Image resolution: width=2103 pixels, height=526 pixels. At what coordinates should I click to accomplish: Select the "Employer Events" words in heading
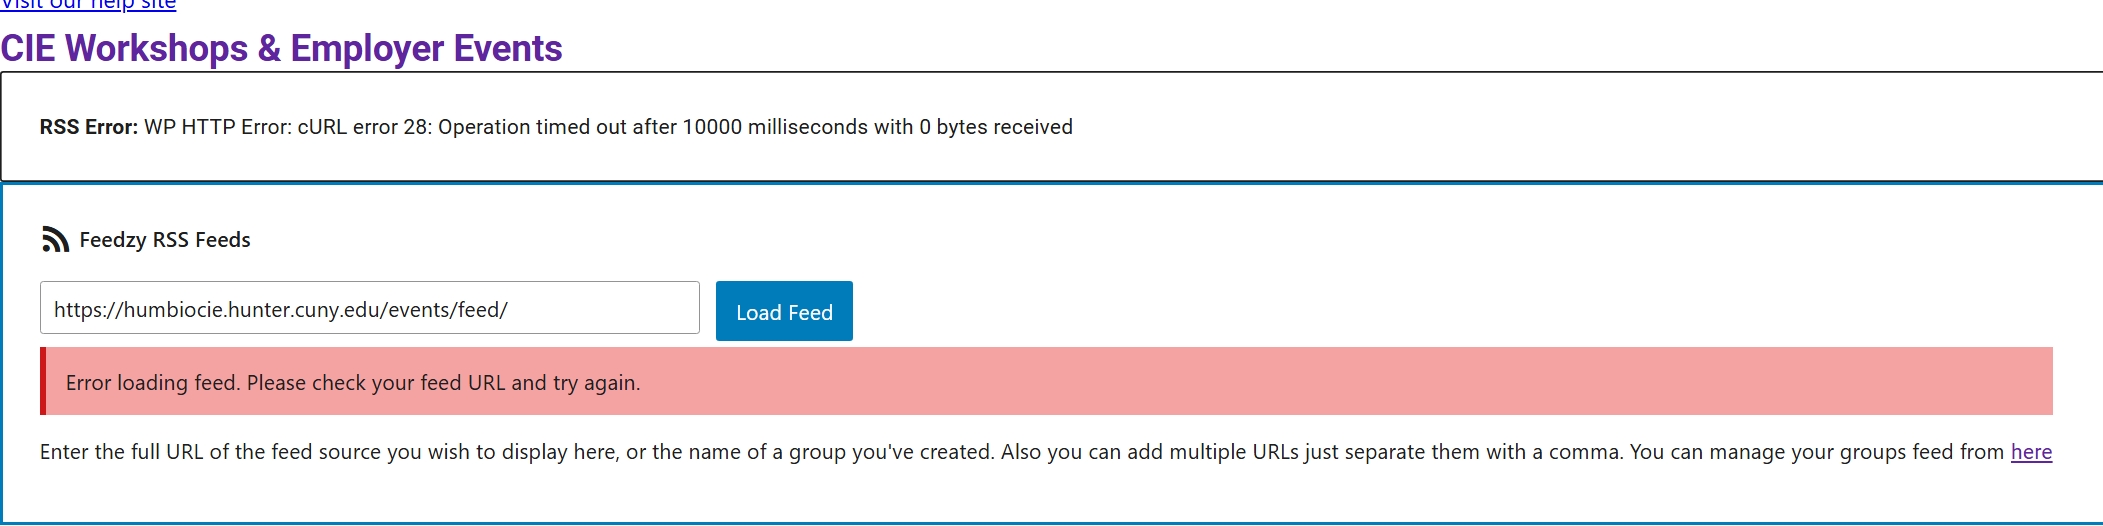[x=427, y=49]
